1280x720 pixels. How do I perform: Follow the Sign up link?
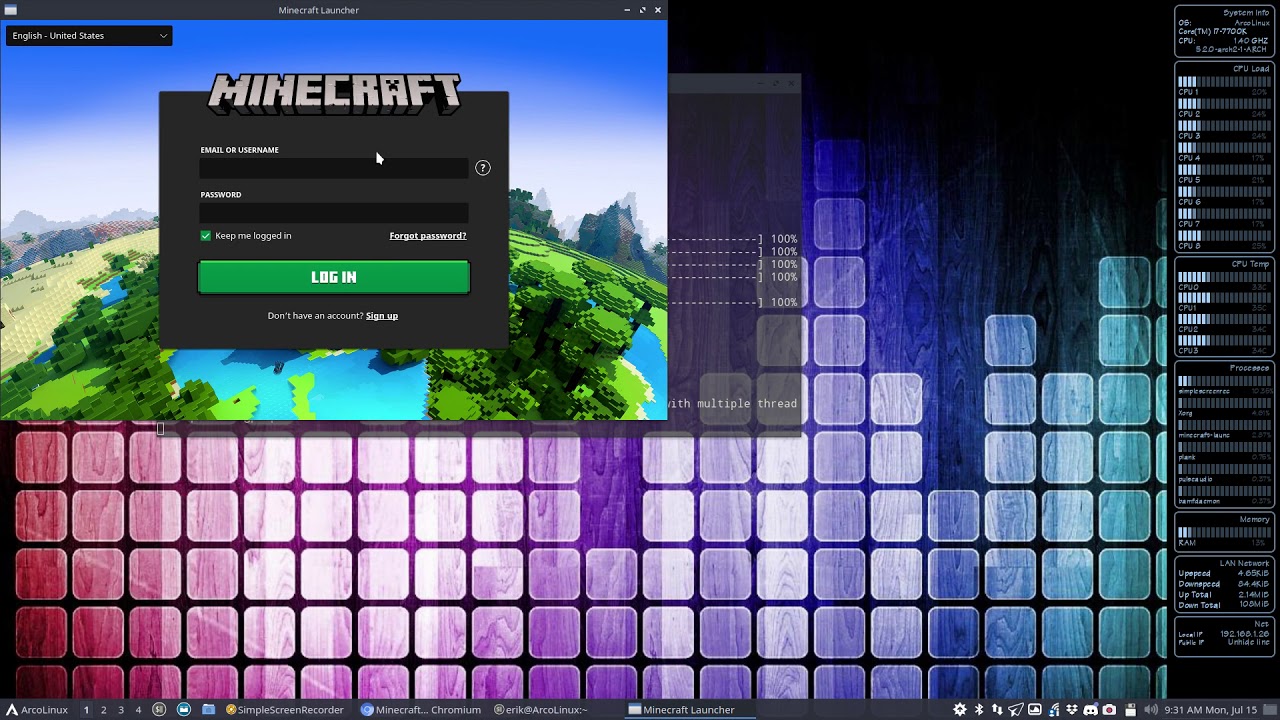(382, 316)
